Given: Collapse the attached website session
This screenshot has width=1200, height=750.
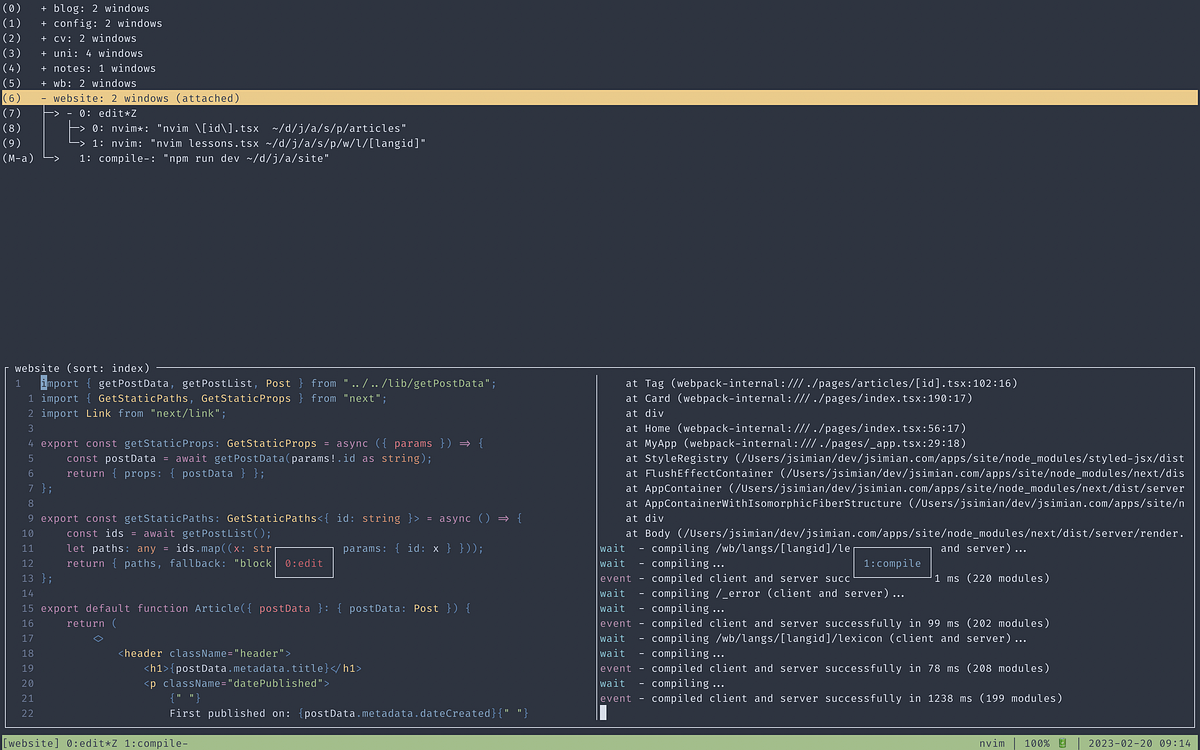Looking at the screenshot, I should (43, 98).
